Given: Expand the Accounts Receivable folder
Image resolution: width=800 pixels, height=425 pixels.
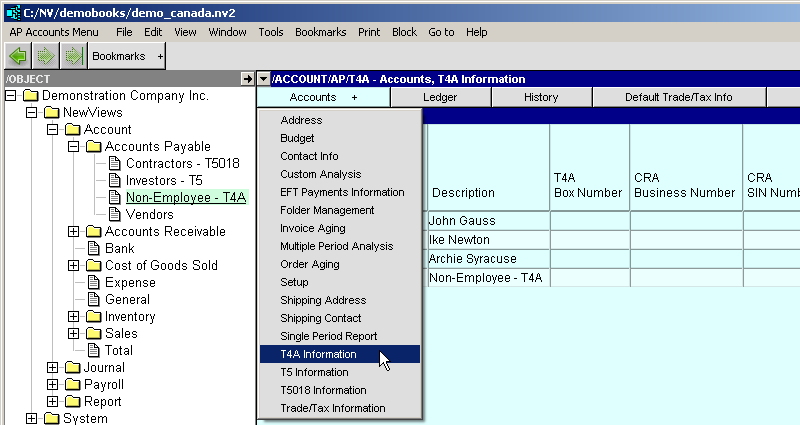Looking at the screenshot, I should [73, 232].
